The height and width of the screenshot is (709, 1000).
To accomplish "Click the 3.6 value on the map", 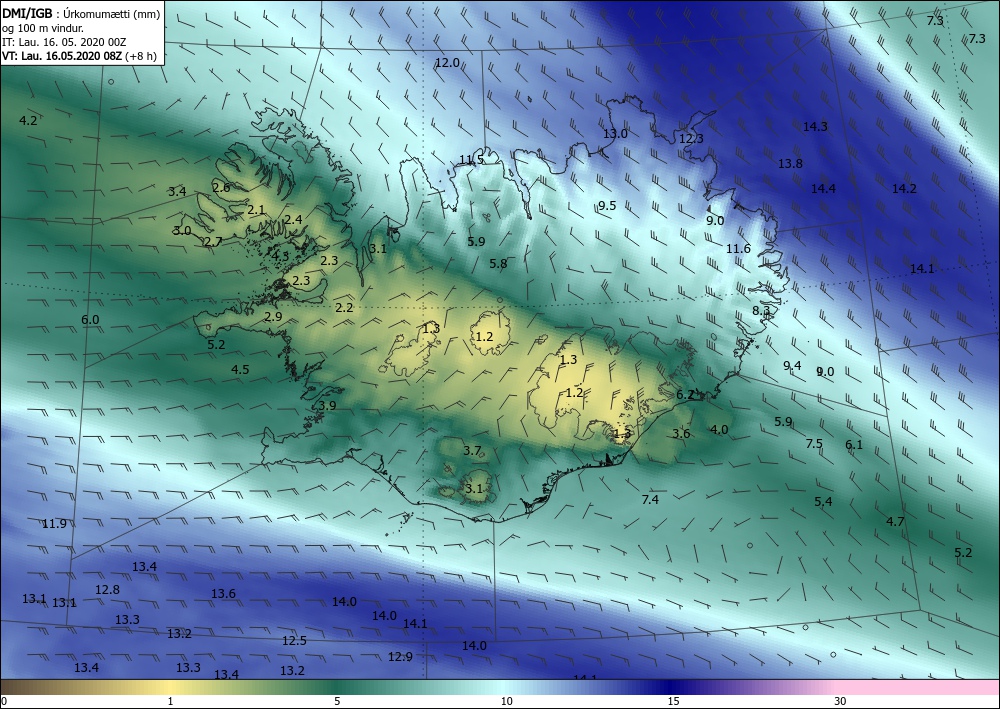I will point(681,434).
